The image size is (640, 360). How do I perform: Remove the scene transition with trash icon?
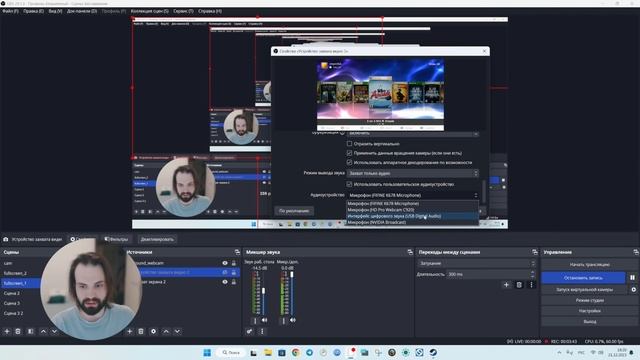click(x=519, y=285)
